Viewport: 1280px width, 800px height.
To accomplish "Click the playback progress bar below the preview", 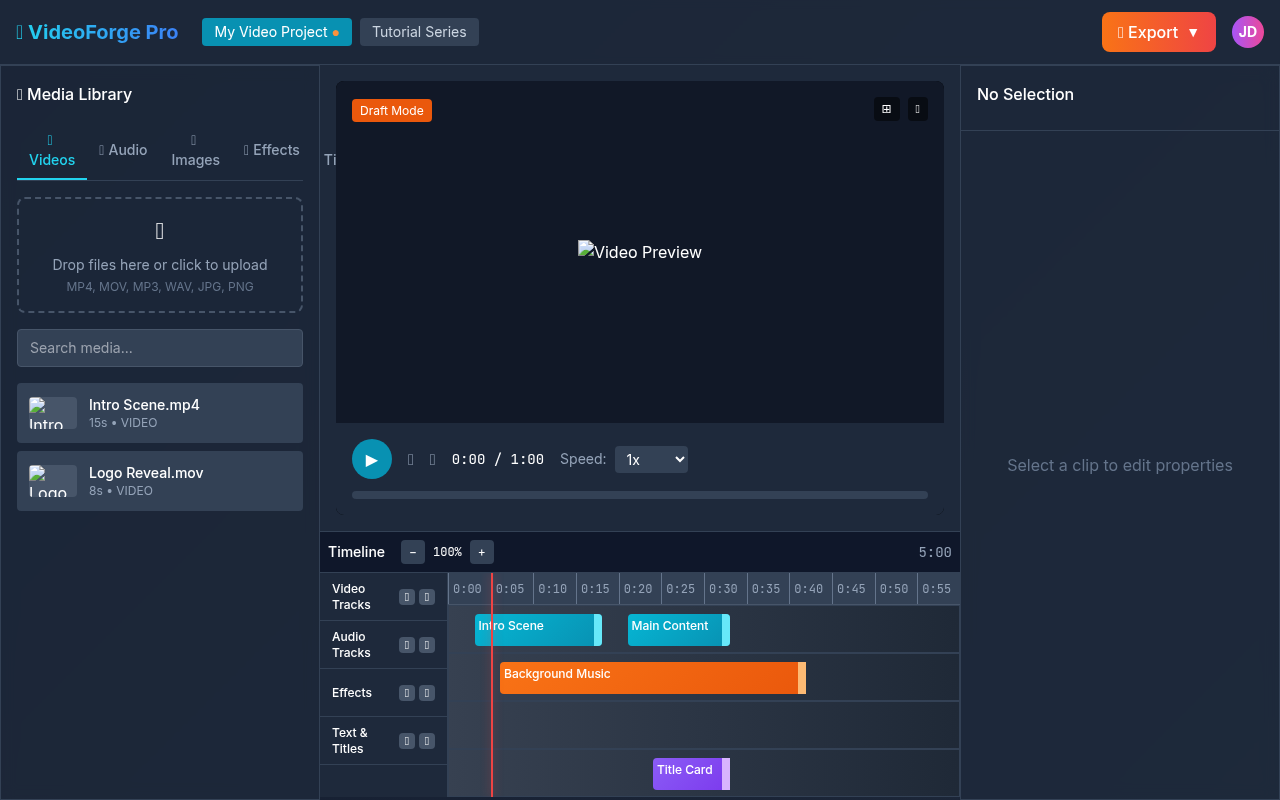I will [639, 494].
